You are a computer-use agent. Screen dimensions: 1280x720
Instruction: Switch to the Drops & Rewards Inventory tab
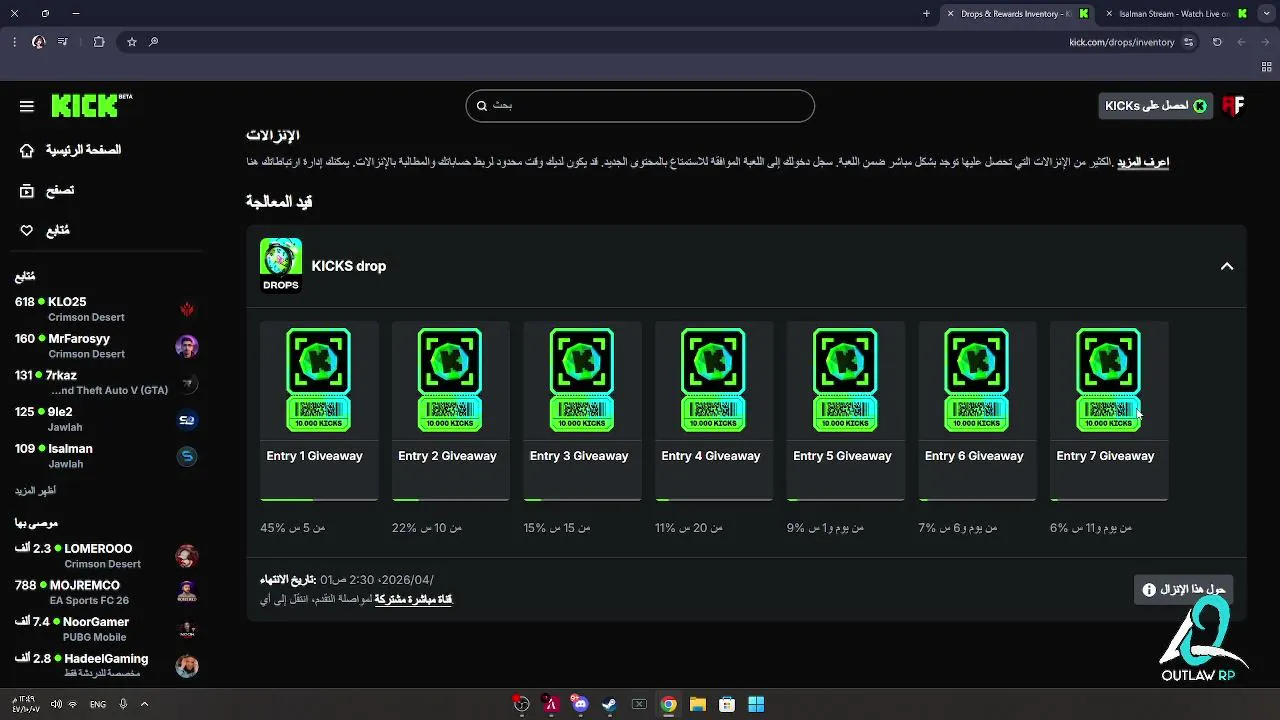(x=1016, y=13)
